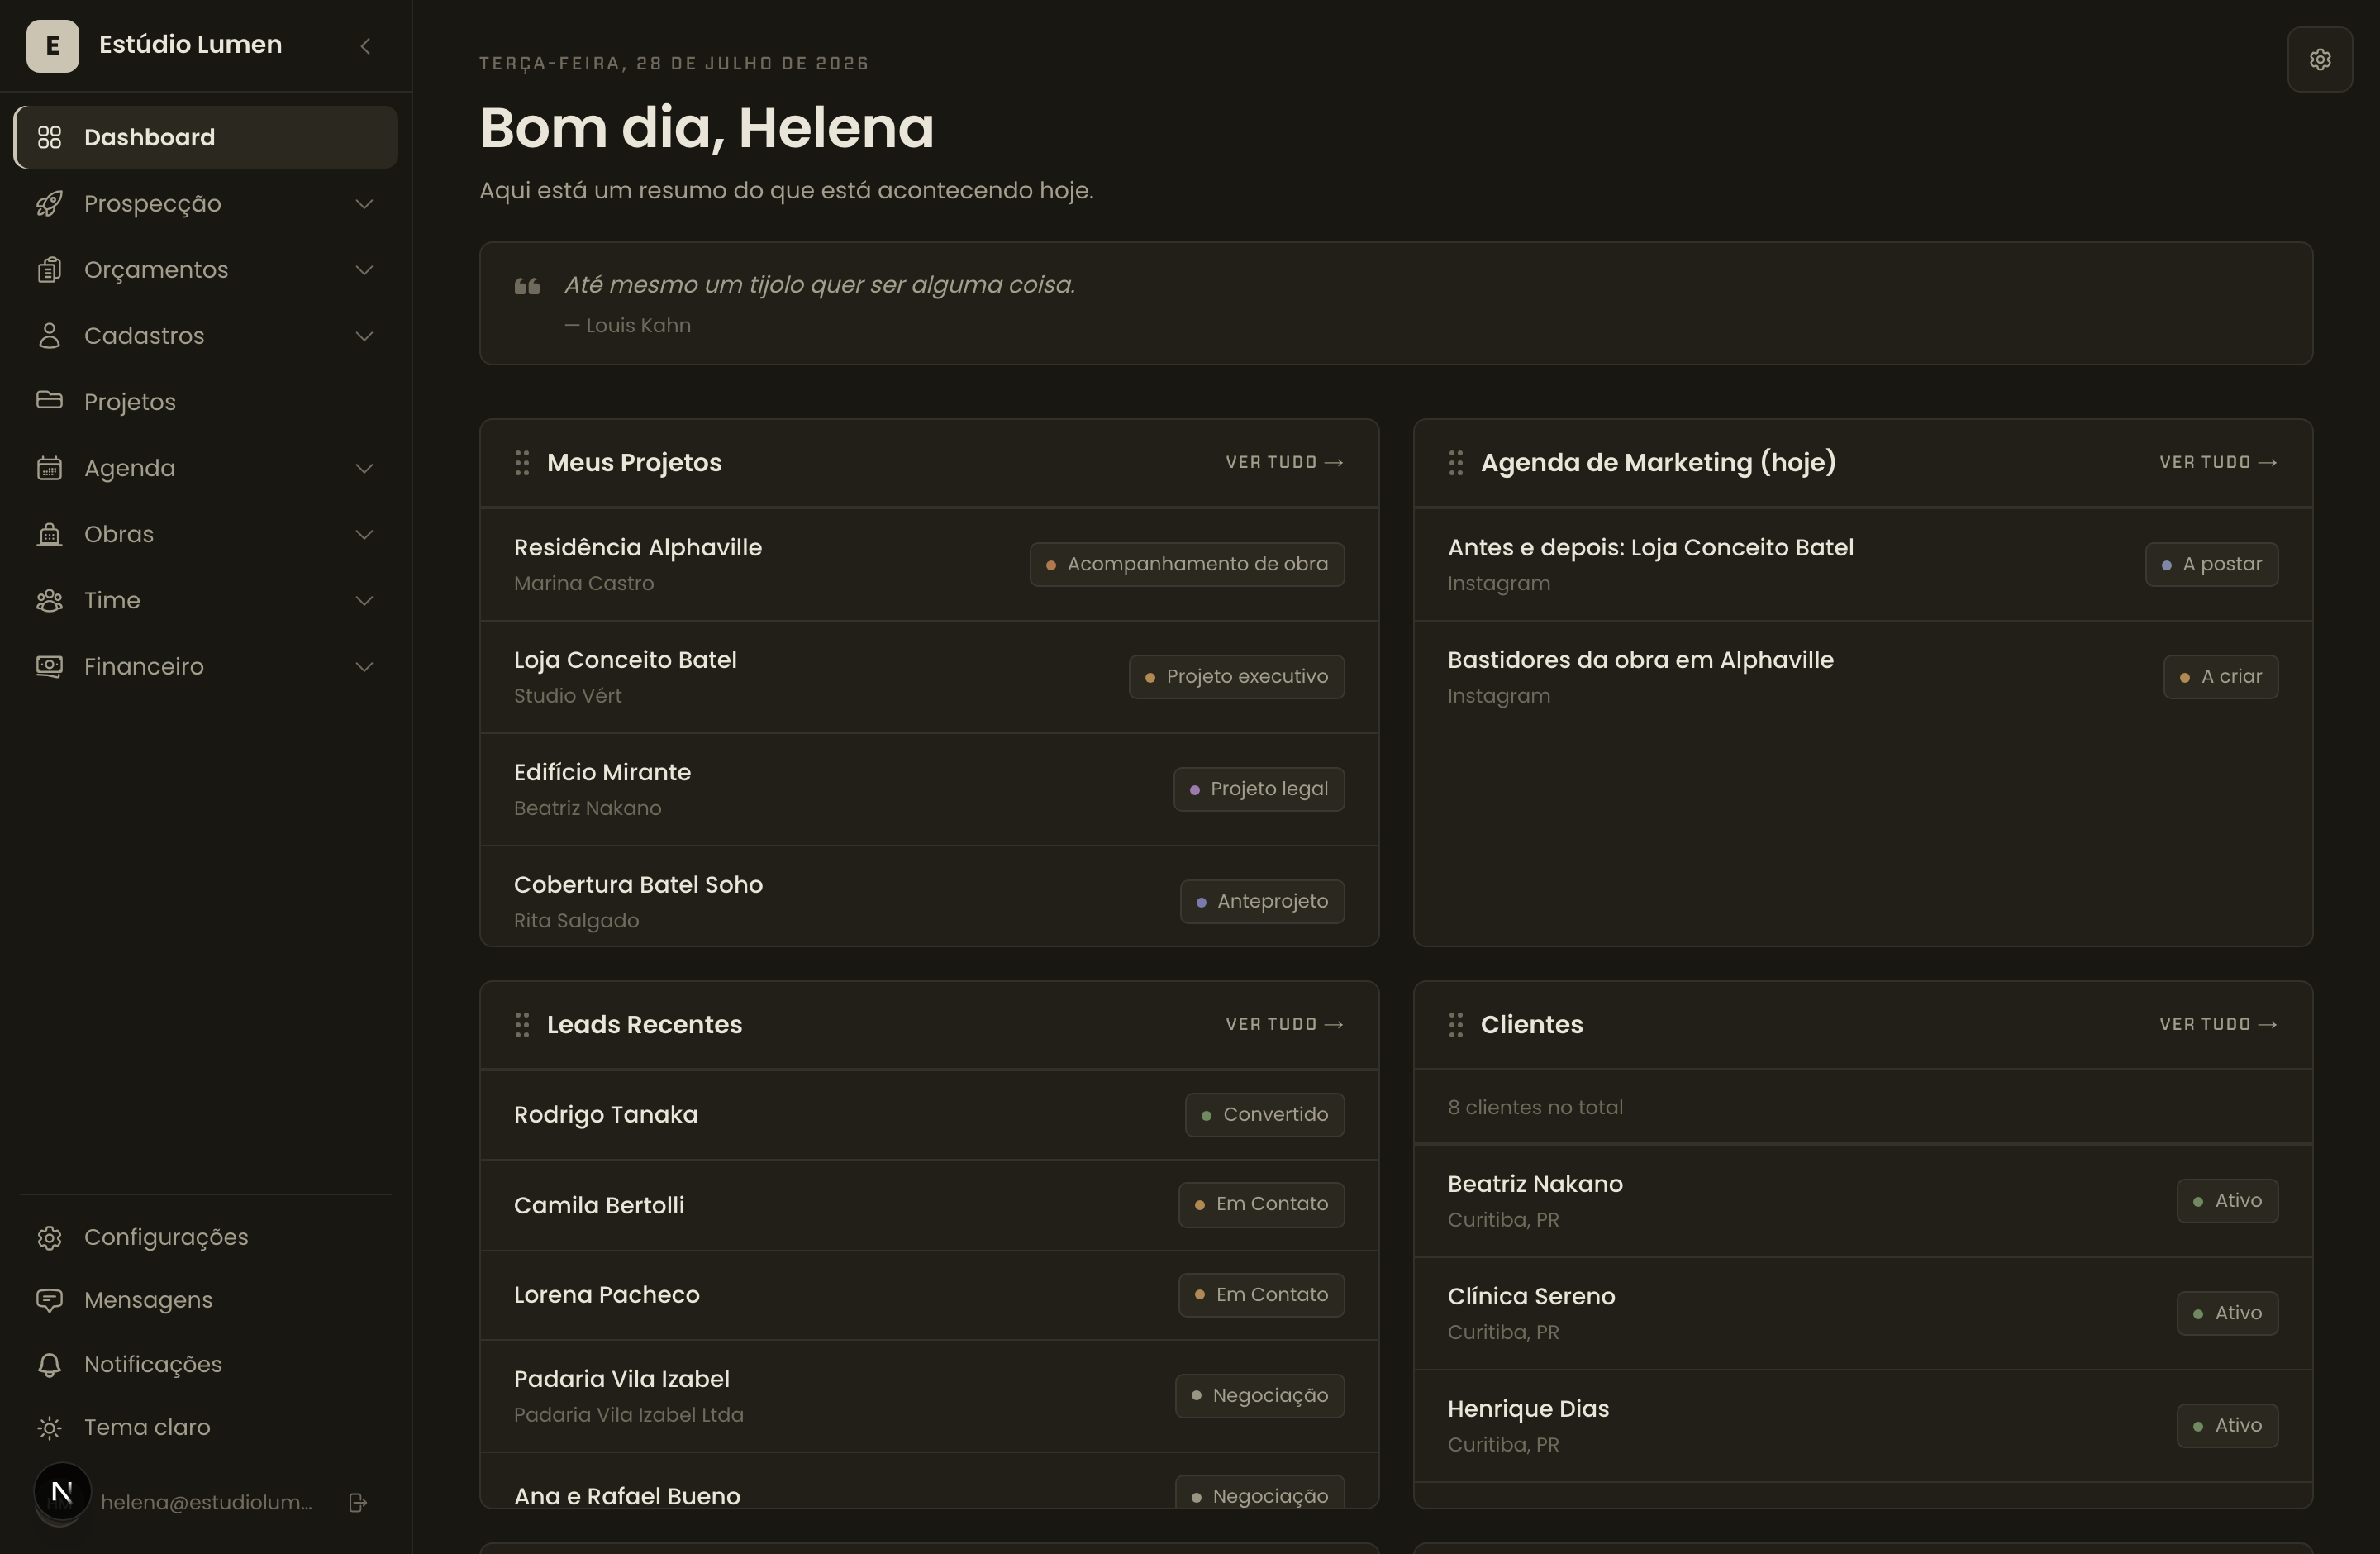Click the Orçamentos document icon
This screenshot has width=2380, height=1554.
[49, 270]
